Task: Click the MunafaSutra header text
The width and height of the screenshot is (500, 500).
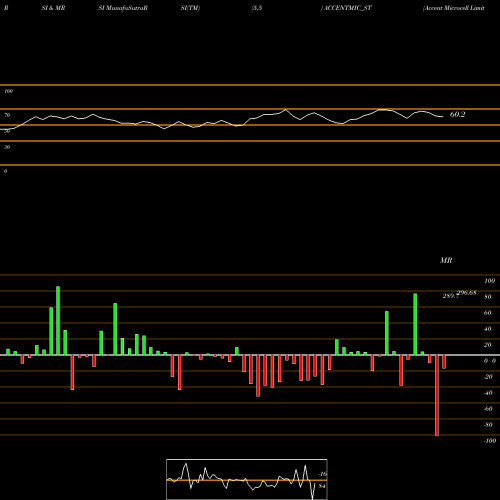Action: (123, 8)
